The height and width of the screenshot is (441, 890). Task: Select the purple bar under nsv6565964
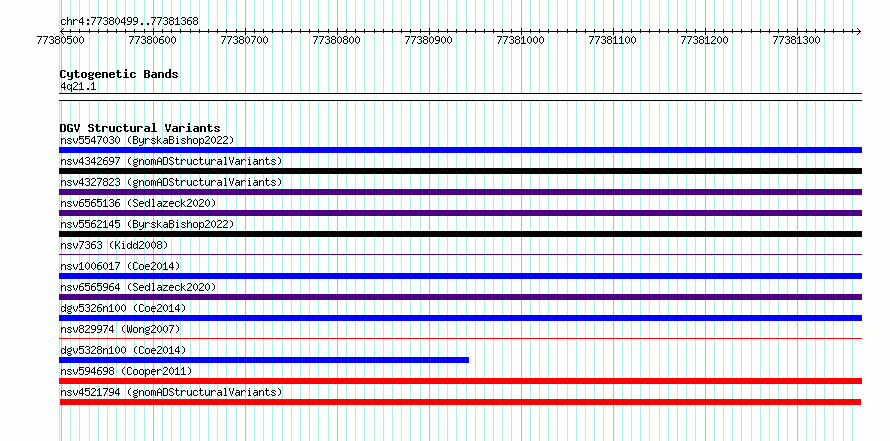[460, 297]
